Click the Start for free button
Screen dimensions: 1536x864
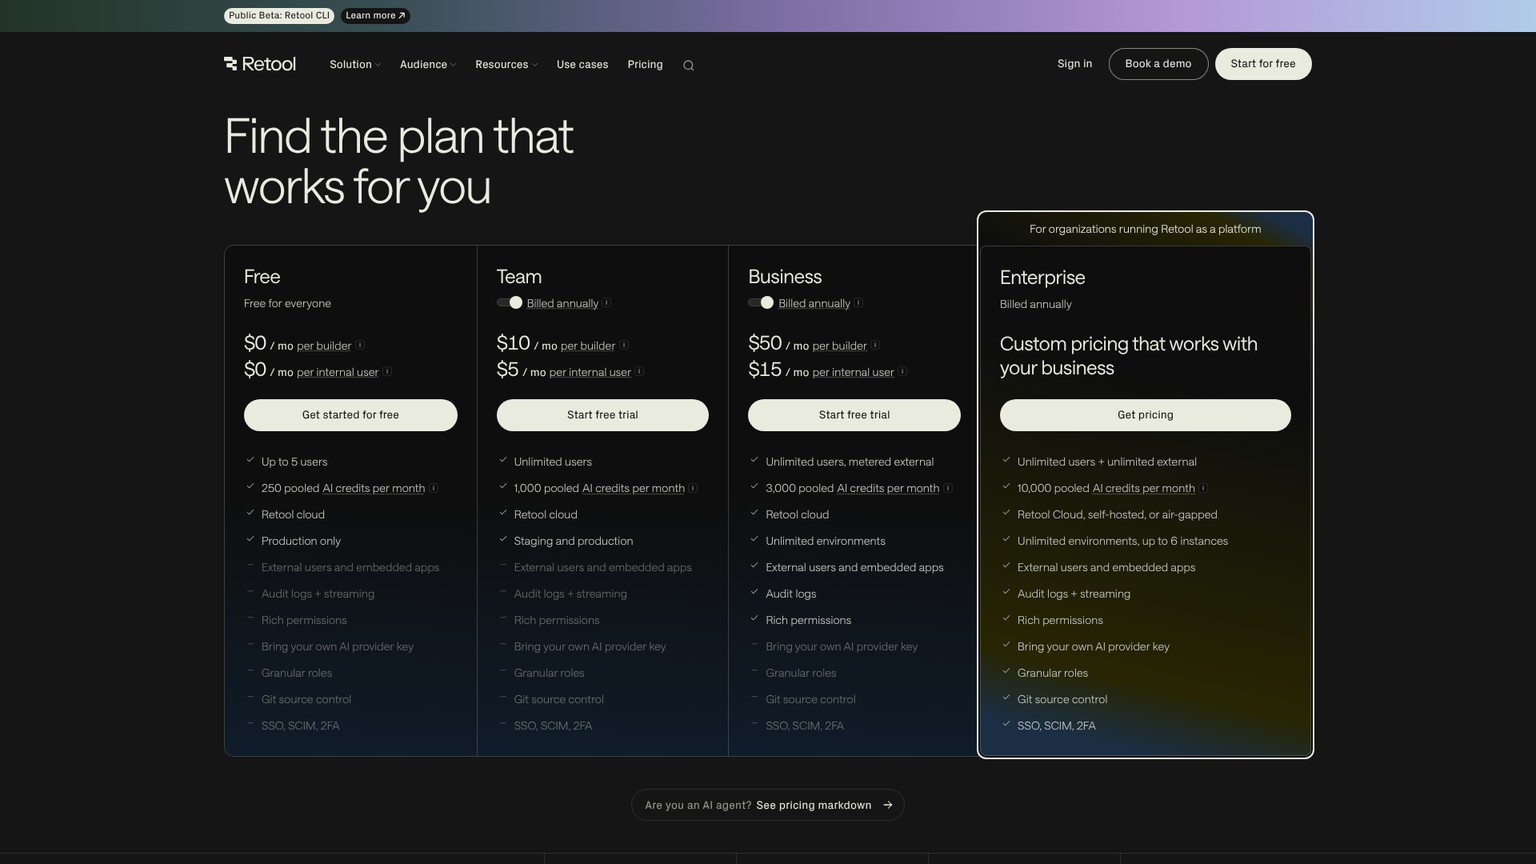tap(1263, 64)
